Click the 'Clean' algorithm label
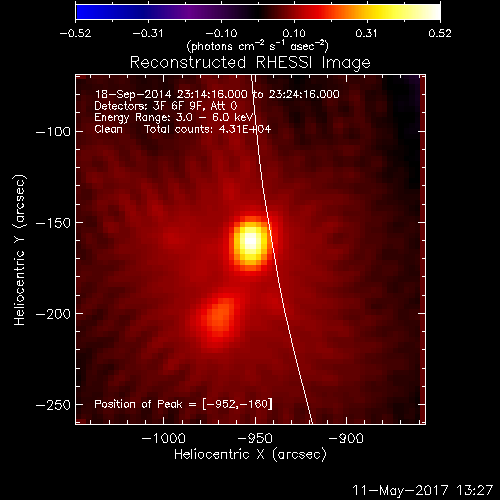 (x=108, y=129)
